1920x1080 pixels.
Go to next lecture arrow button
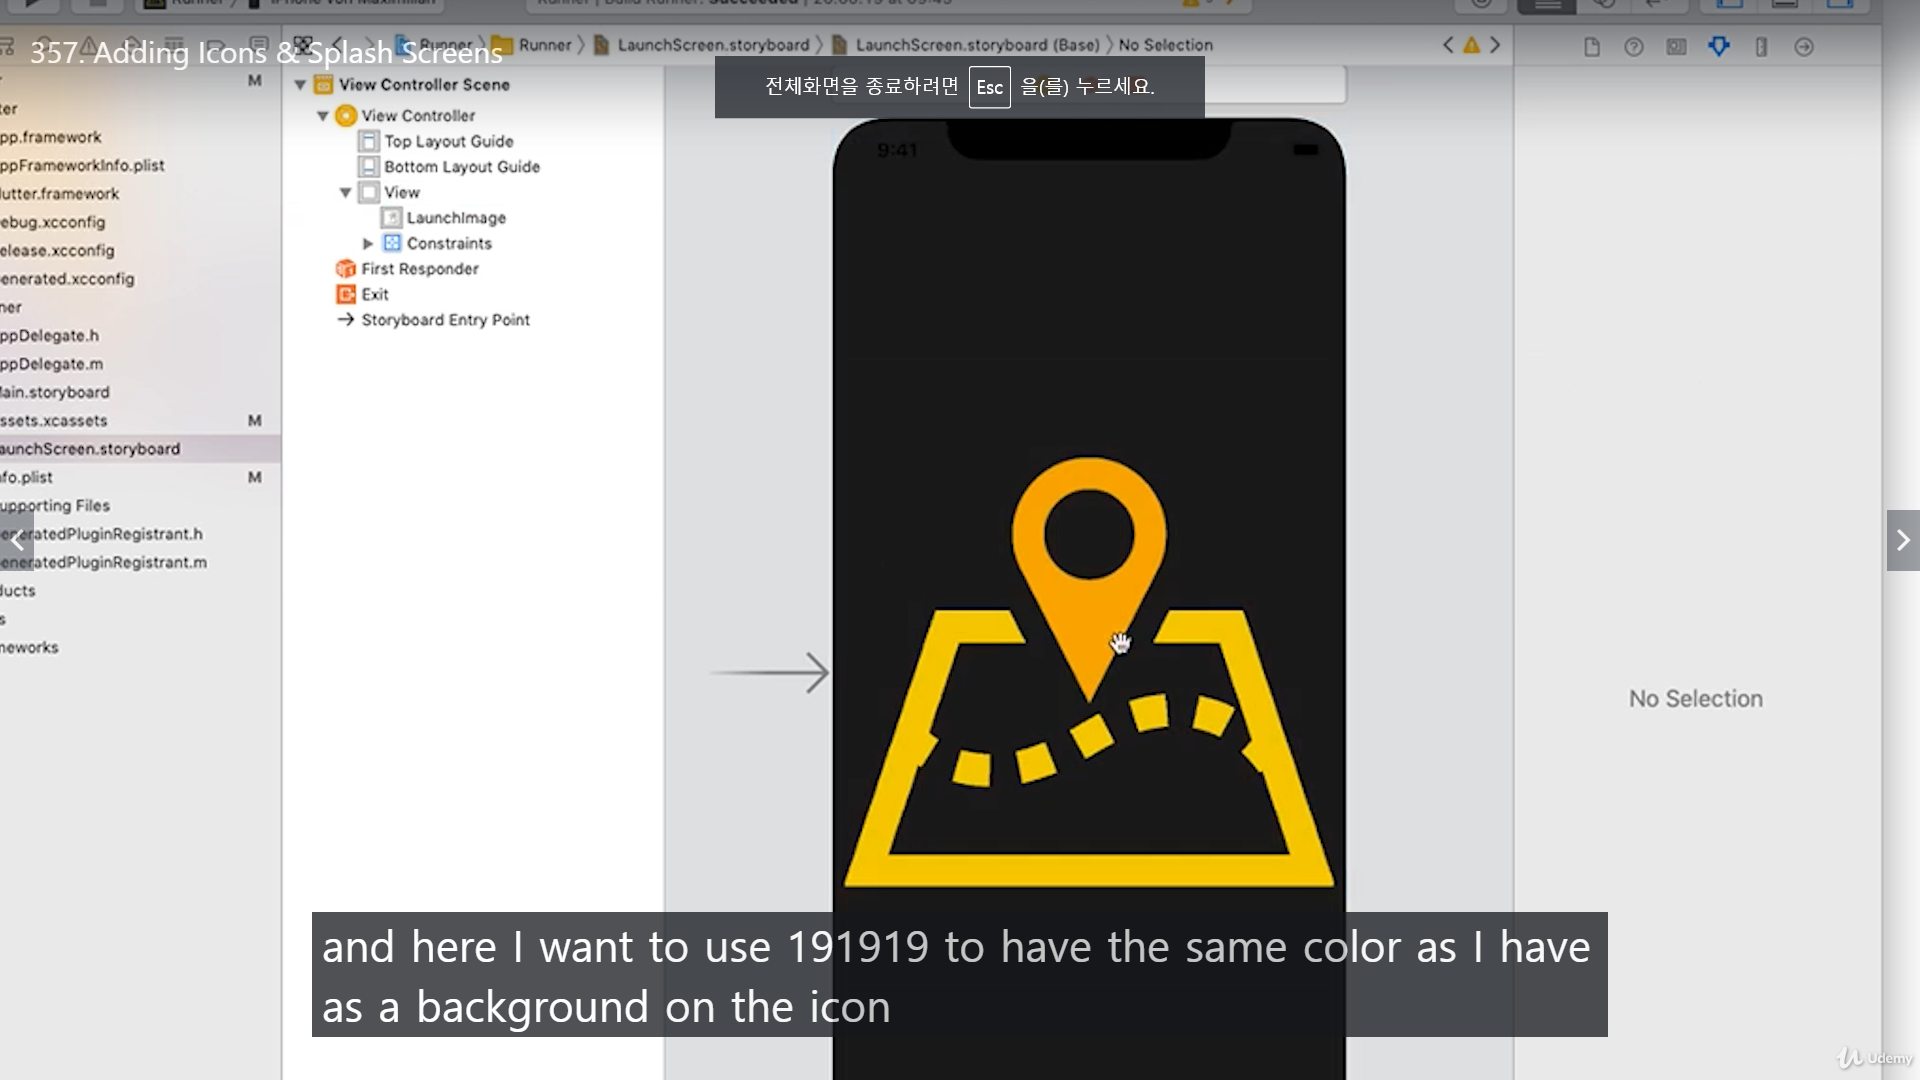1903,540
